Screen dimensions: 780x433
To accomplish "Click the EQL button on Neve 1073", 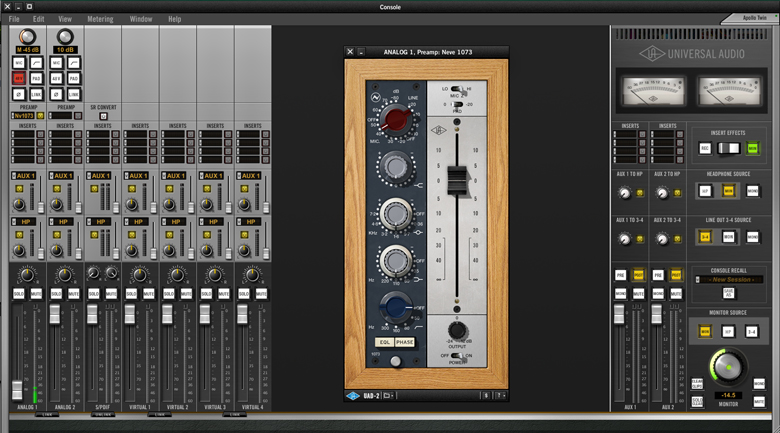I will coord(385,342).
